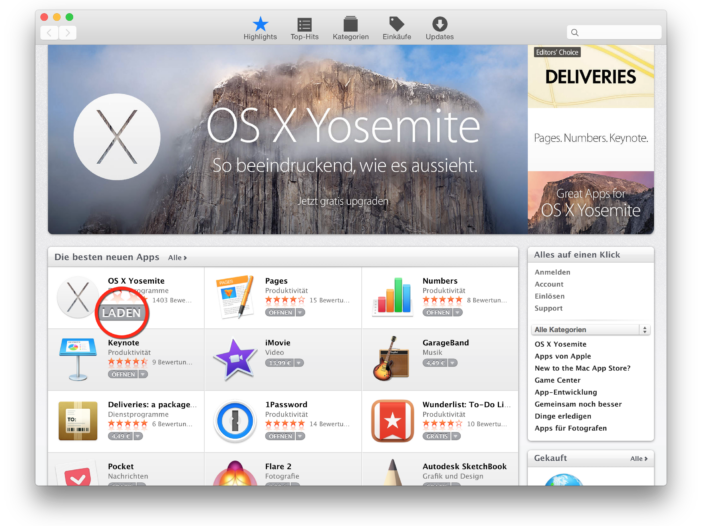Viewport: 702px width, 526px height.
Task: Open App-Entwicklung sidebar link
Action: point(565,393)
